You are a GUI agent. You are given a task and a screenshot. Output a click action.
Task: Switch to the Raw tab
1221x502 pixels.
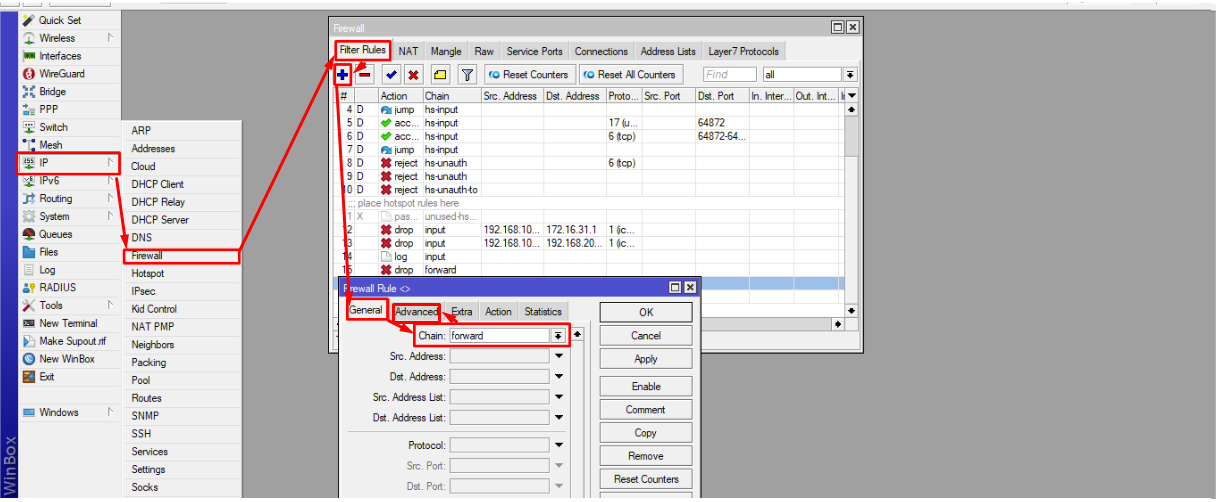pos(484,51)
